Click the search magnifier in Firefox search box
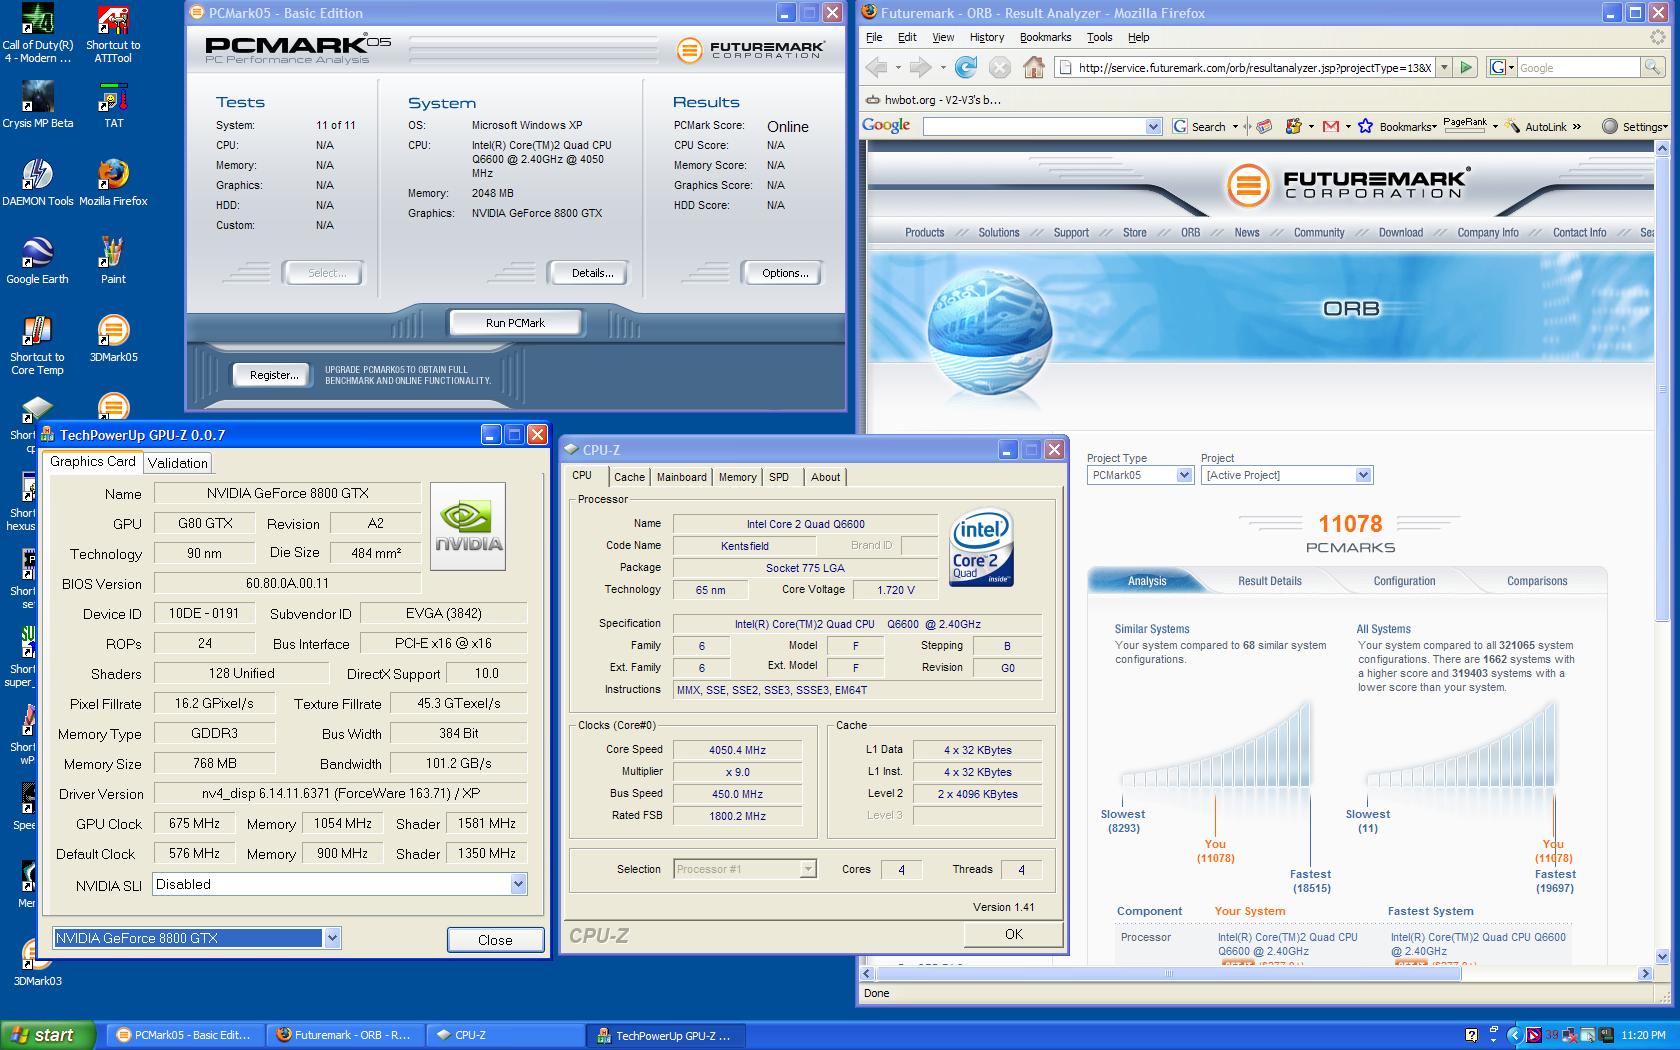 (x=1653, y=67)
